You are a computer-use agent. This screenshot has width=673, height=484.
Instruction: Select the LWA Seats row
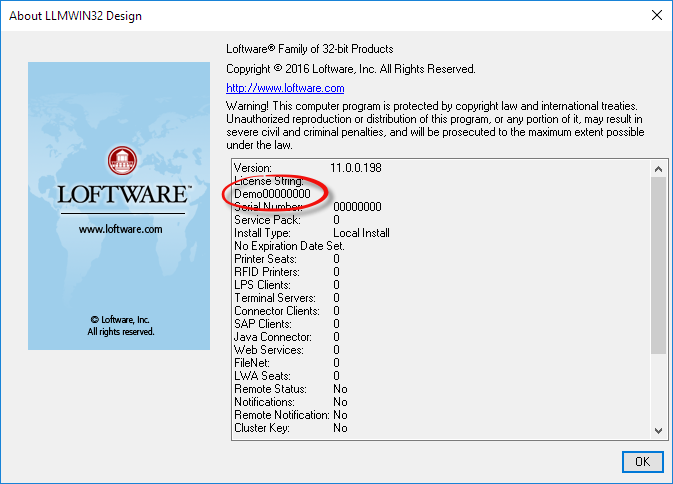pos(287,376)
